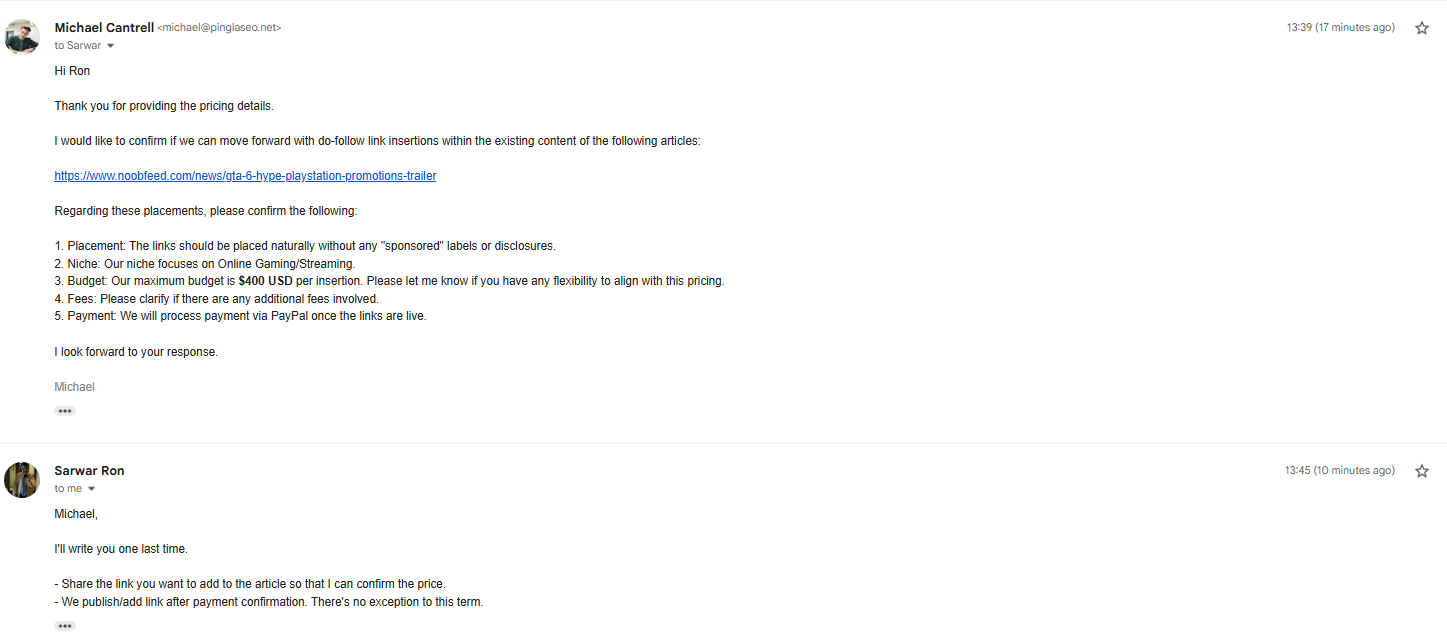This screenshot has width=1447, height=644.
Task: Show trimmed content in Sarwar's reply
Action: [x=65, y=626]
